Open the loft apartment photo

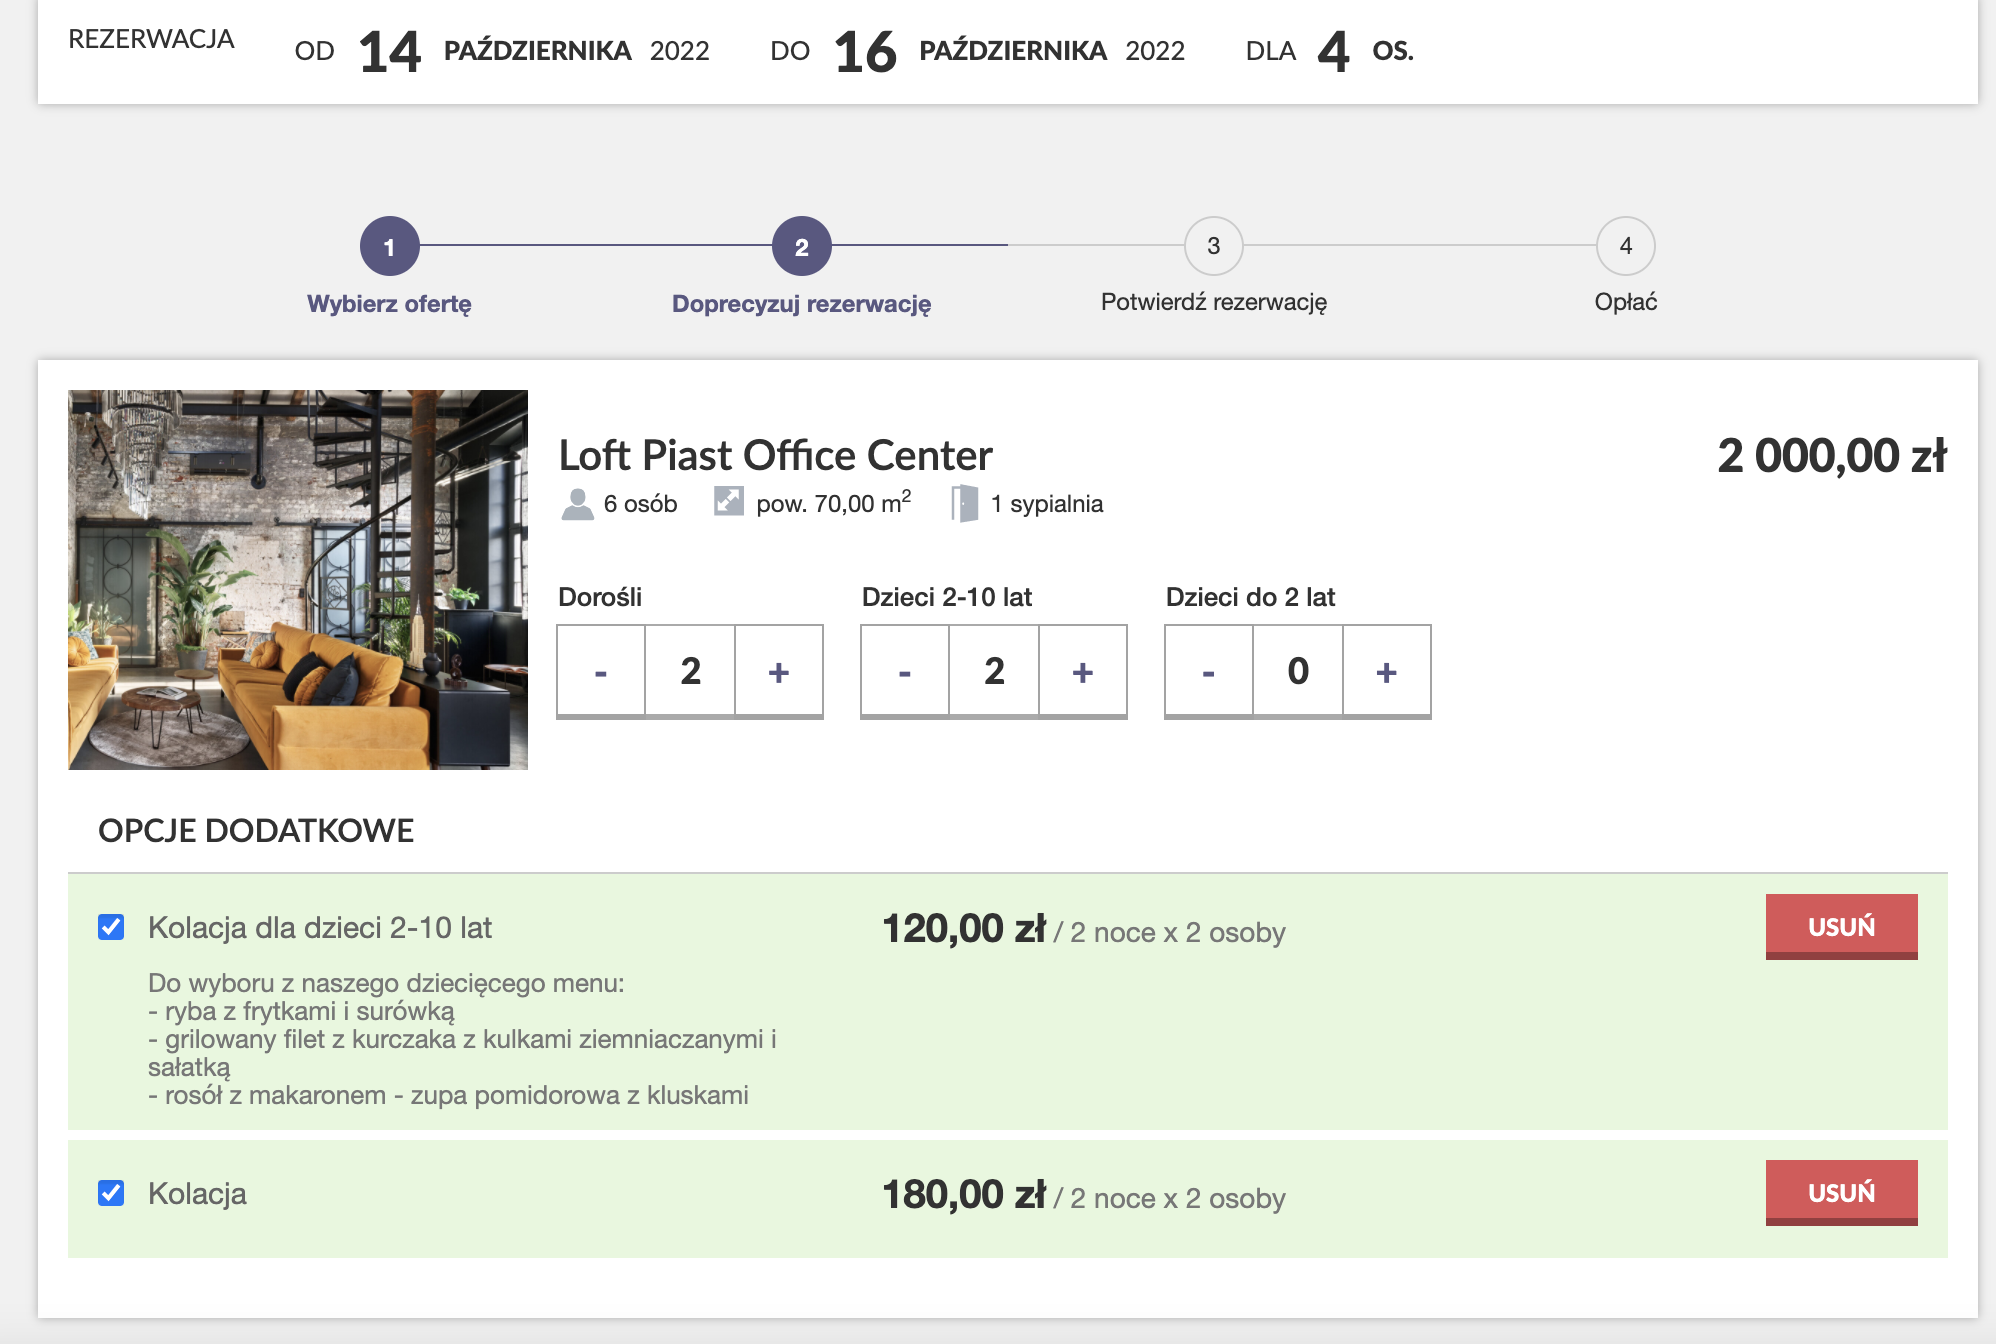click(x=298, y=580)
